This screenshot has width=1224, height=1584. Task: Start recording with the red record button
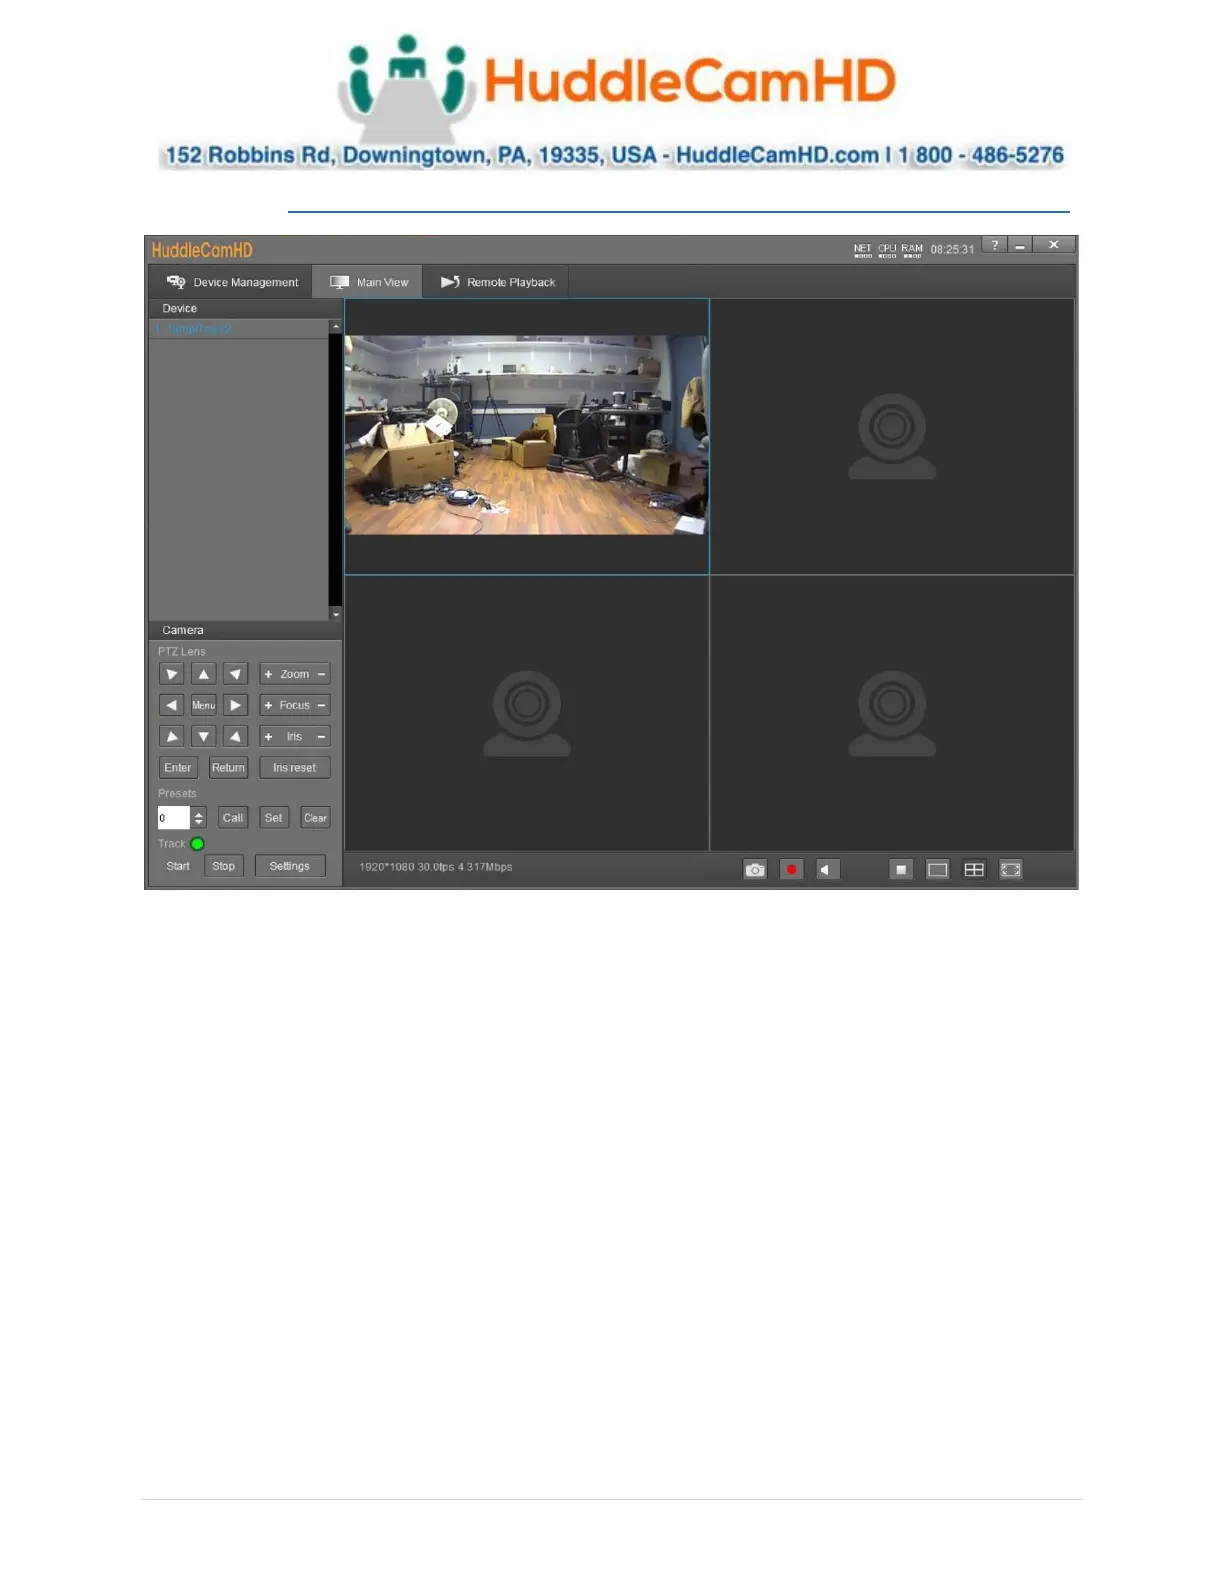point(791,870)
